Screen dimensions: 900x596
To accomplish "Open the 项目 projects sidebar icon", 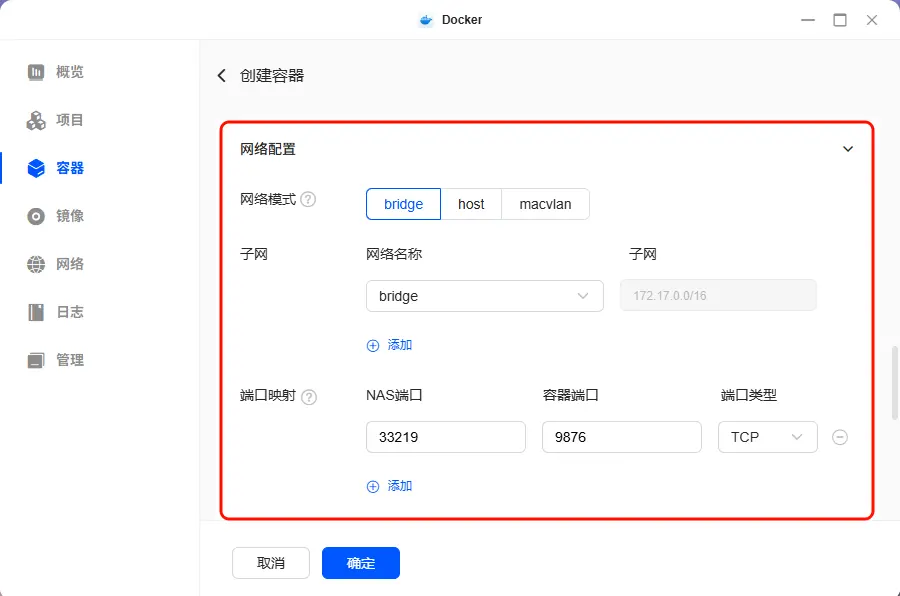I will coord(36,120).
